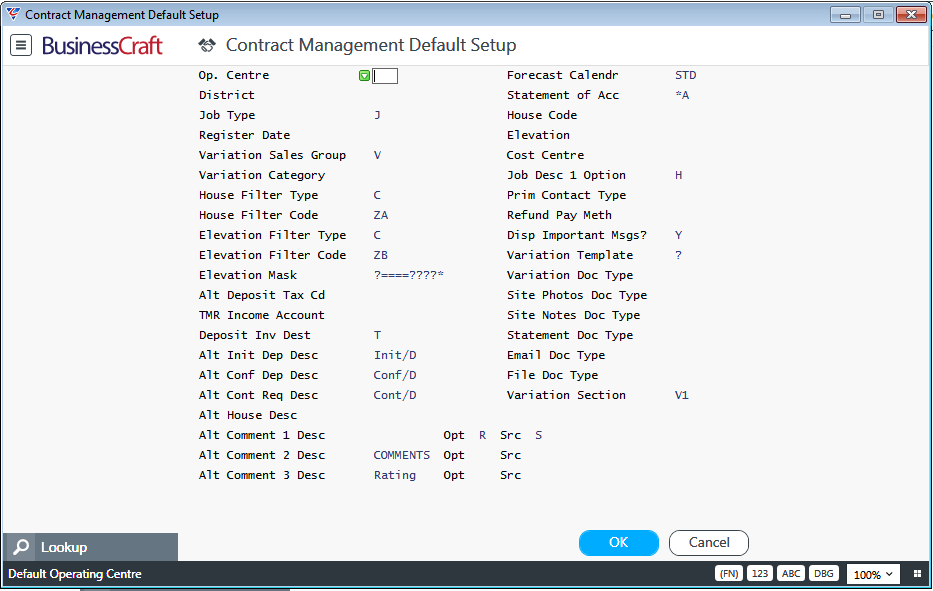Image resolution: width=933 pixels, height=591 pixels.
Task: Click the app icon in the title bar
Action: pyautogui.click(x=13, y=14)
